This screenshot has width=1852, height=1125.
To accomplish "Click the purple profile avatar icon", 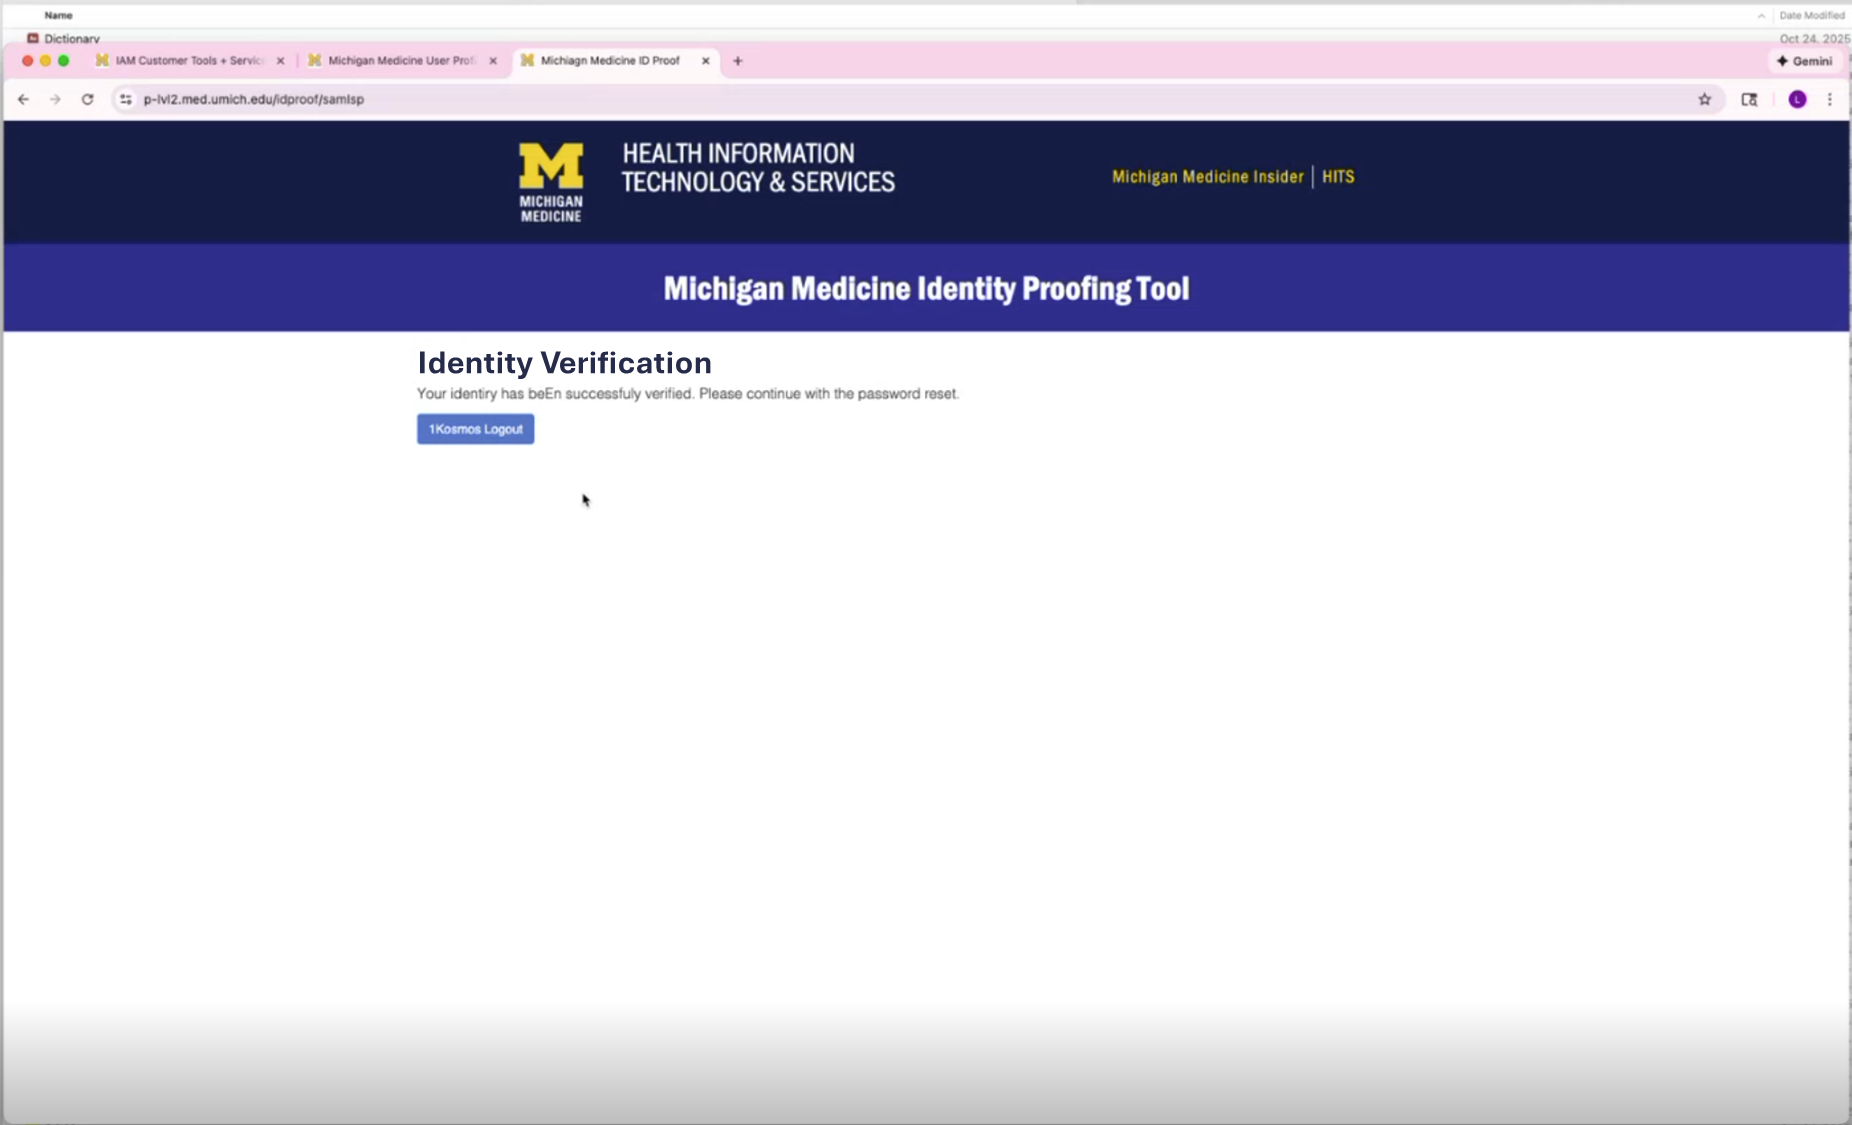I will [1797, 99].
